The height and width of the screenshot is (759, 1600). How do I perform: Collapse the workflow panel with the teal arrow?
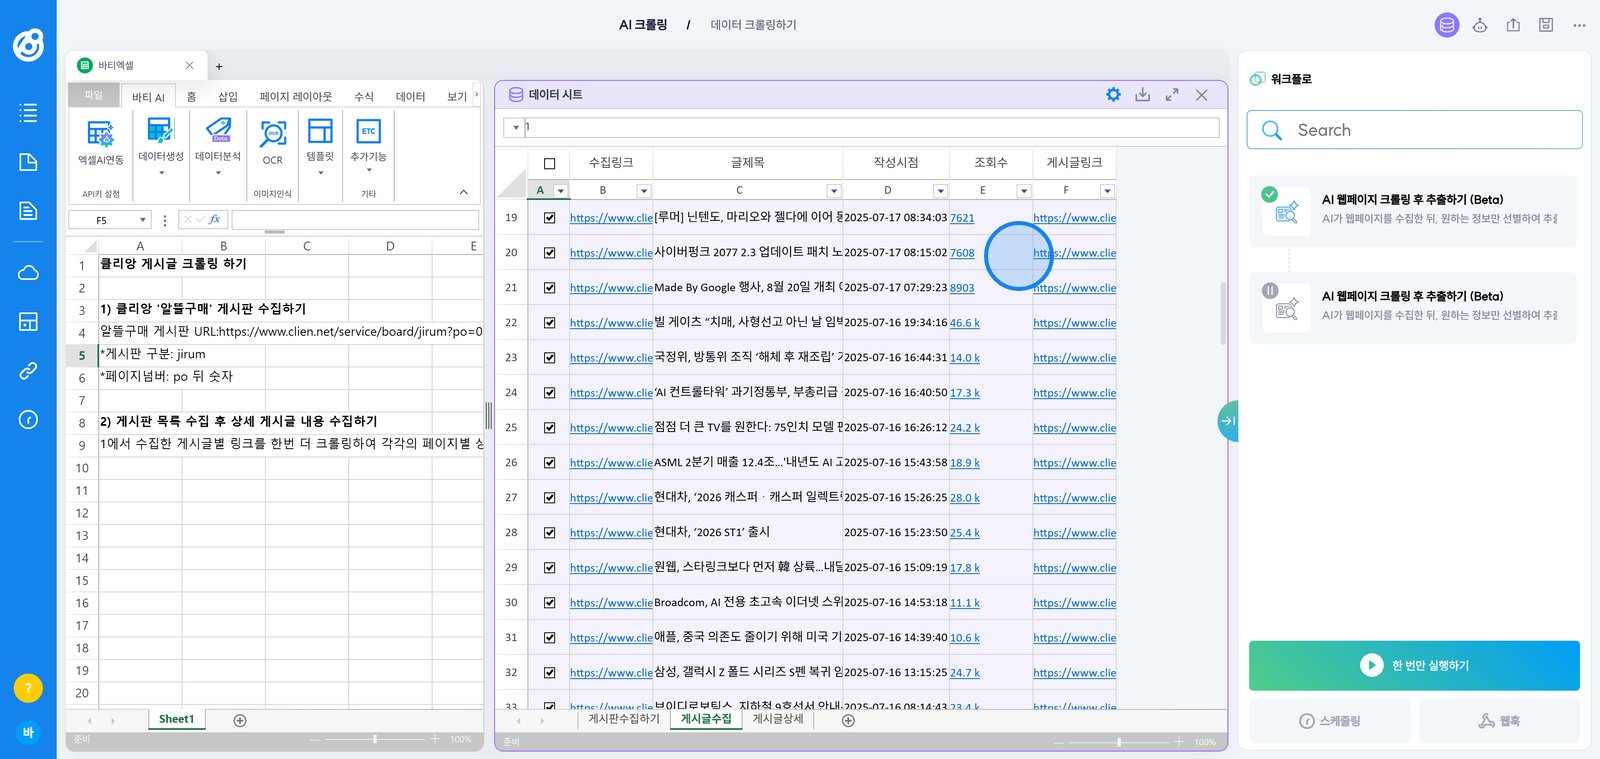(x=1227, y=421)
